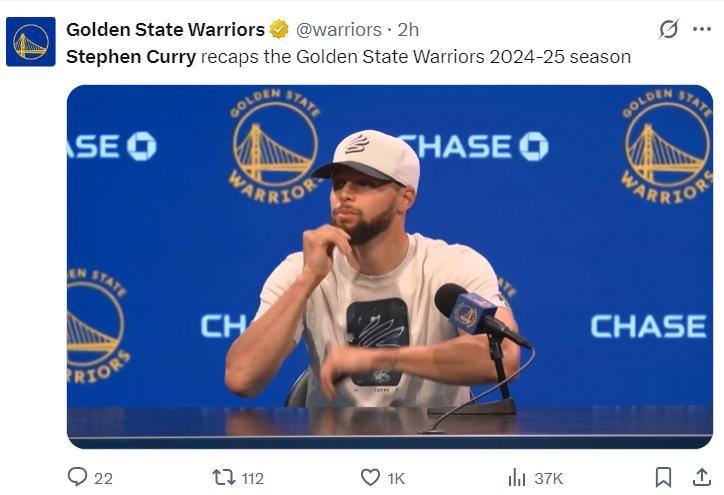Click the 22 replies count
Image resolution: width=724 pixels, height=495 pixels.
103,478
